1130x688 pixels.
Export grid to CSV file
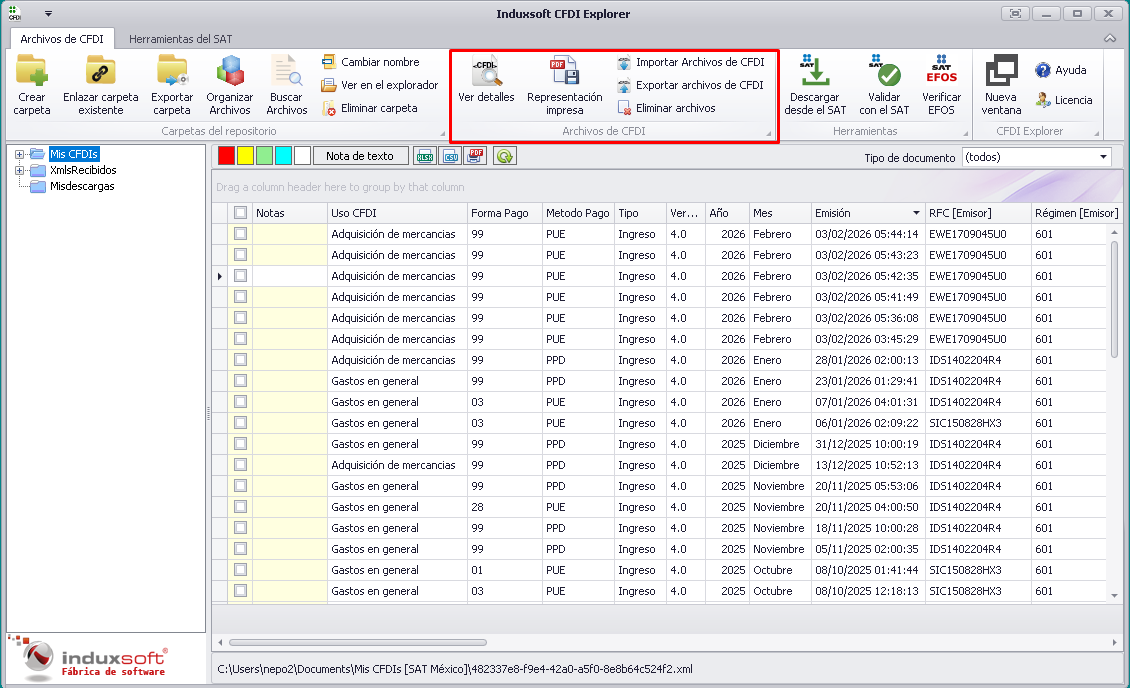tap(451, 156)
